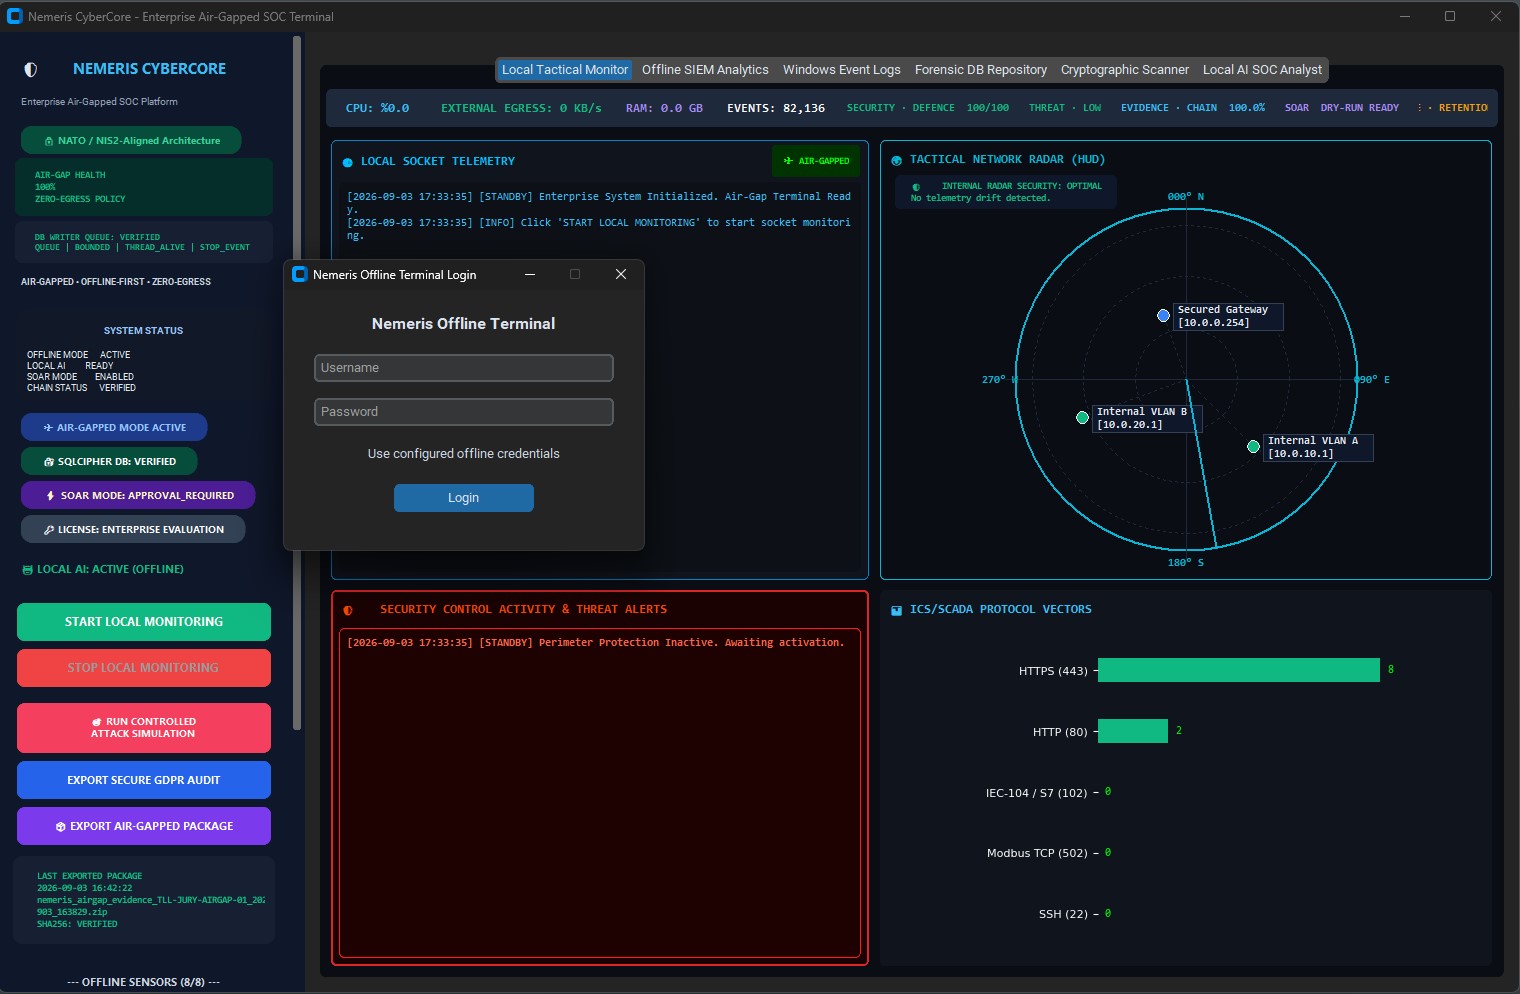Screen dimensions: 1520x994
Task: Click the HTTPS (443) bar in chart
Action: (x=1239, y=670)
